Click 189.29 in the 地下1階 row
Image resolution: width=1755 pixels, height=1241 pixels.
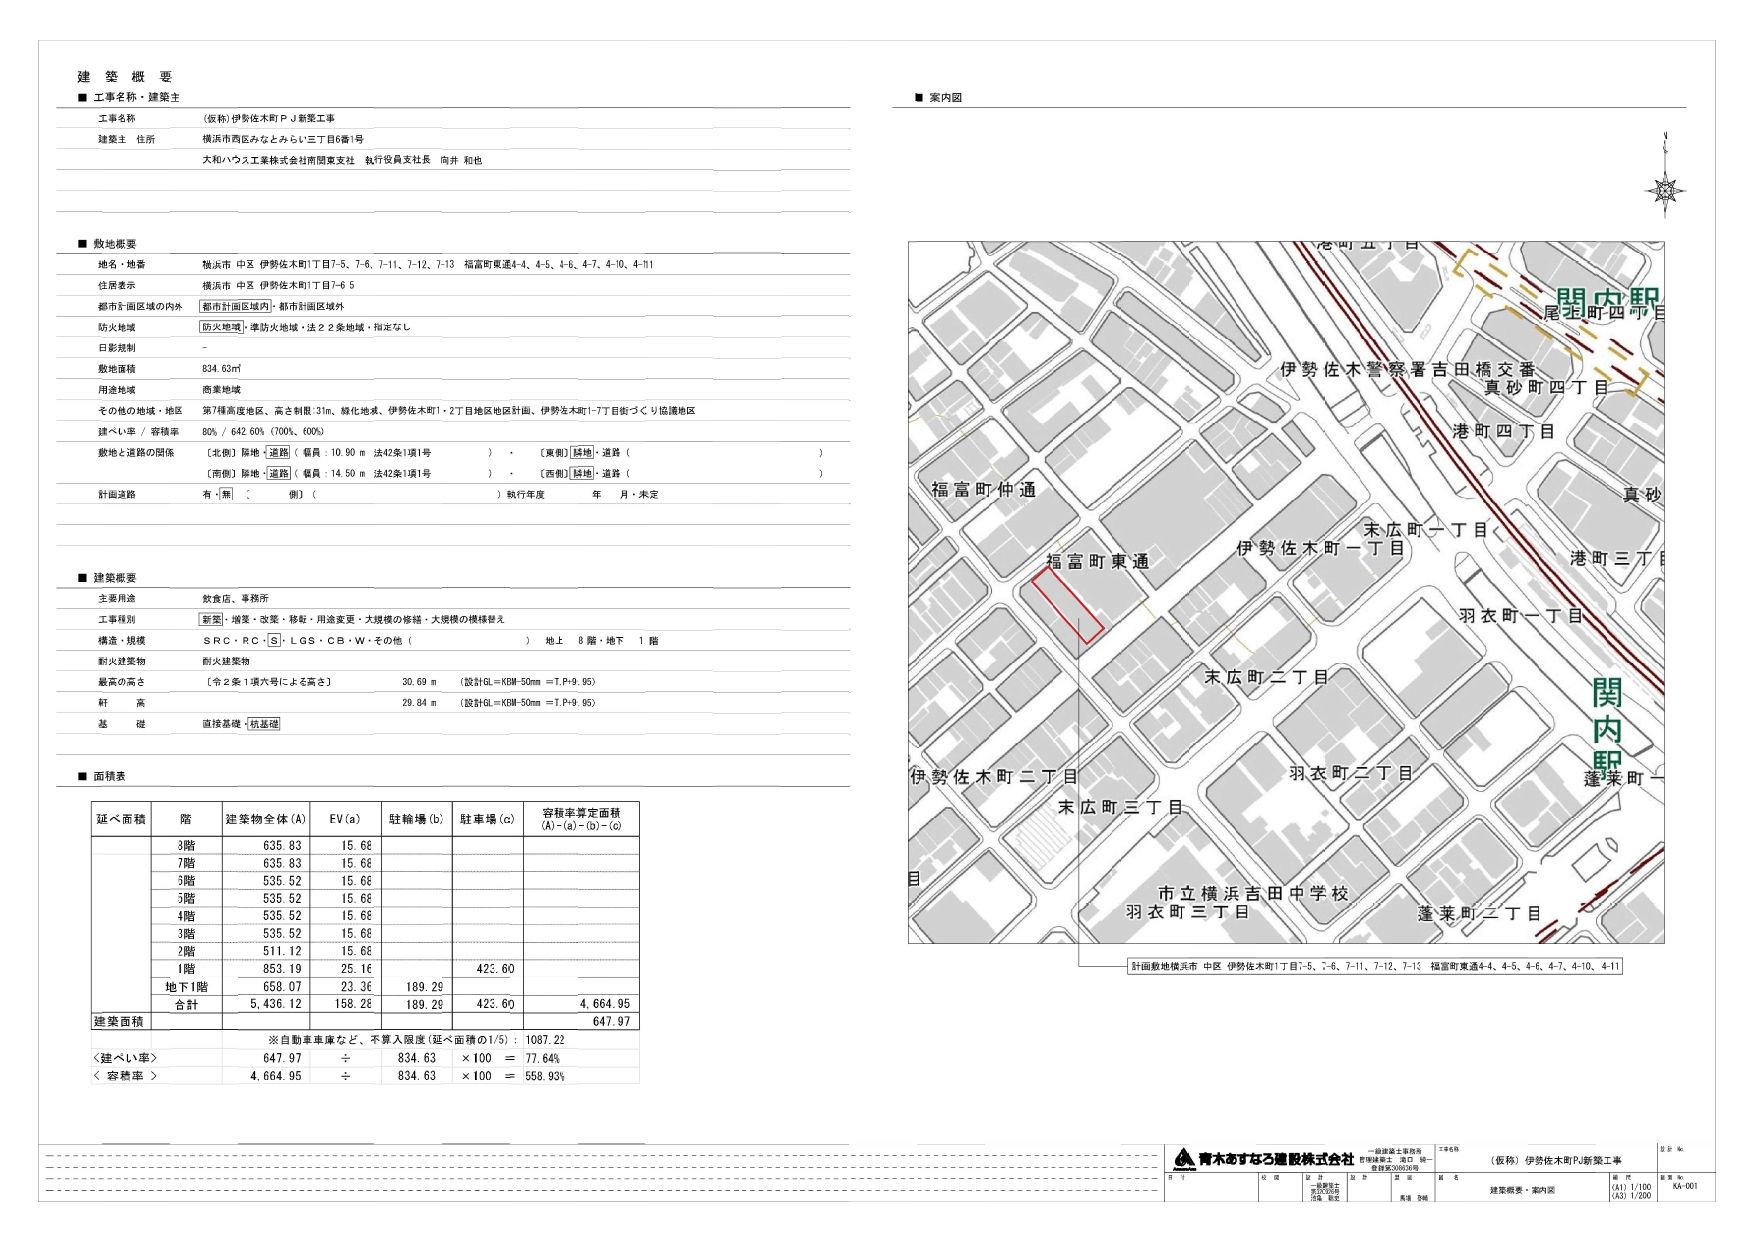coord(424,987)
